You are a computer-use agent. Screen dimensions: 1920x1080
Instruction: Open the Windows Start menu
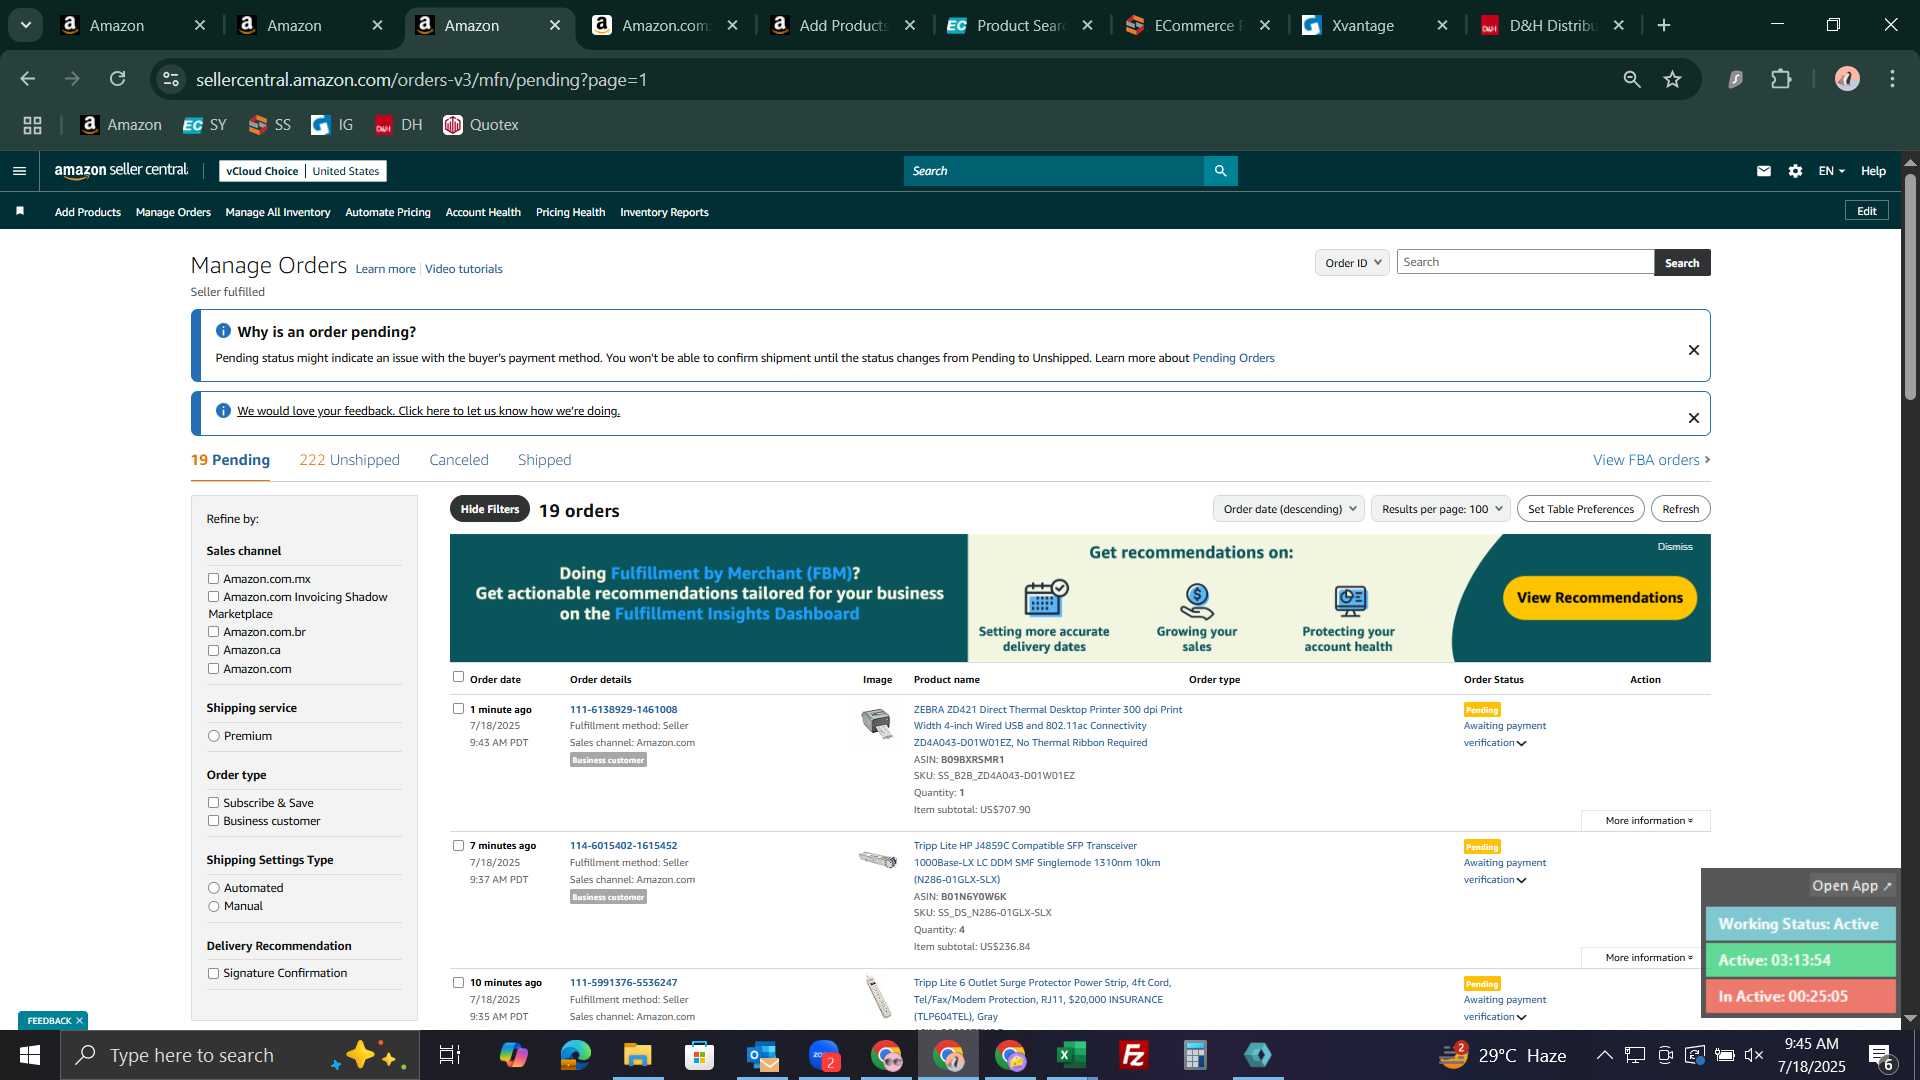pos(29,1055)
